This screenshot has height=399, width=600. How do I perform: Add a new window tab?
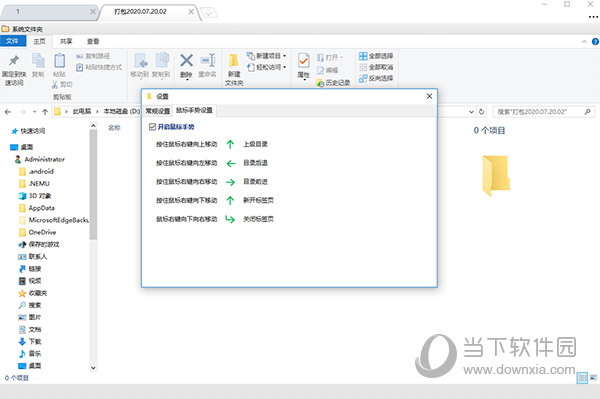pos(209,13)
